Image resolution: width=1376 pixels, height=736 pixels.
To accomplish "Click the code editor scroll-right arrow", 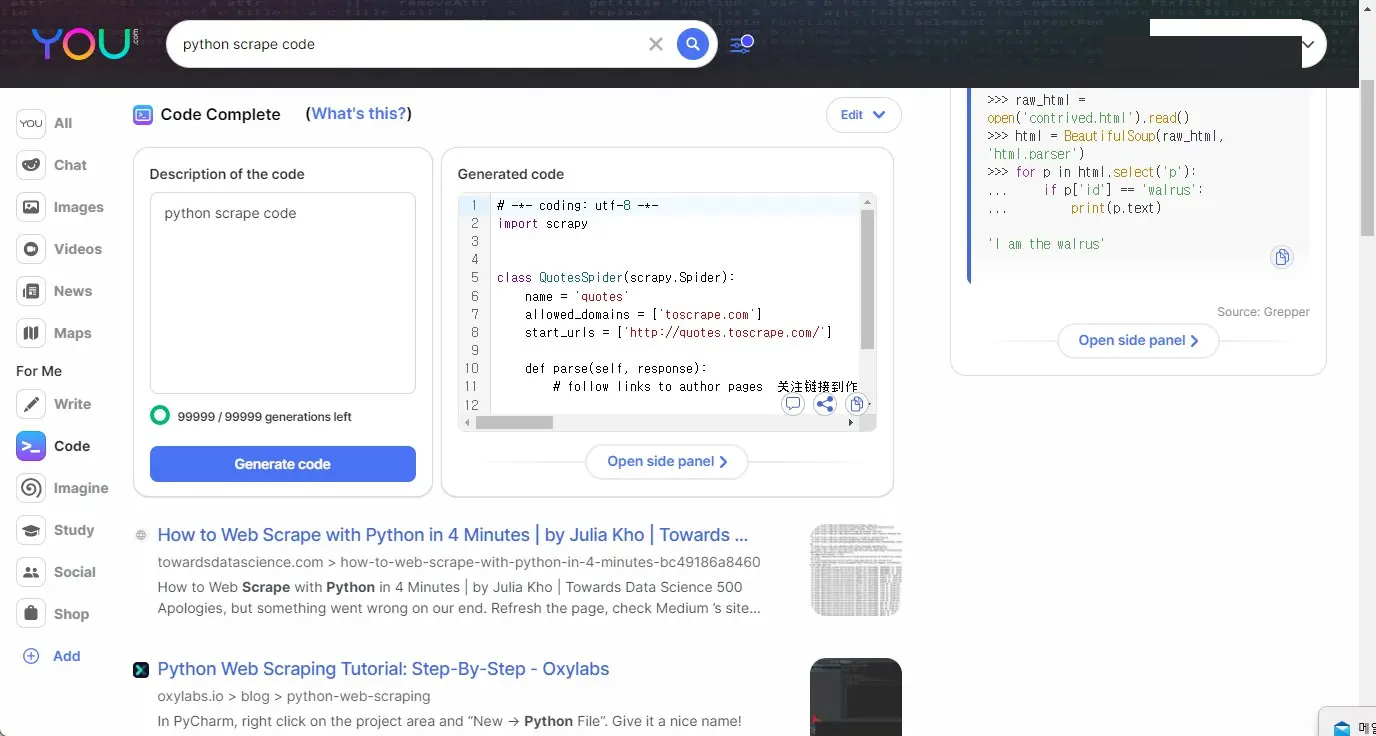I will [x=851, y=423].
